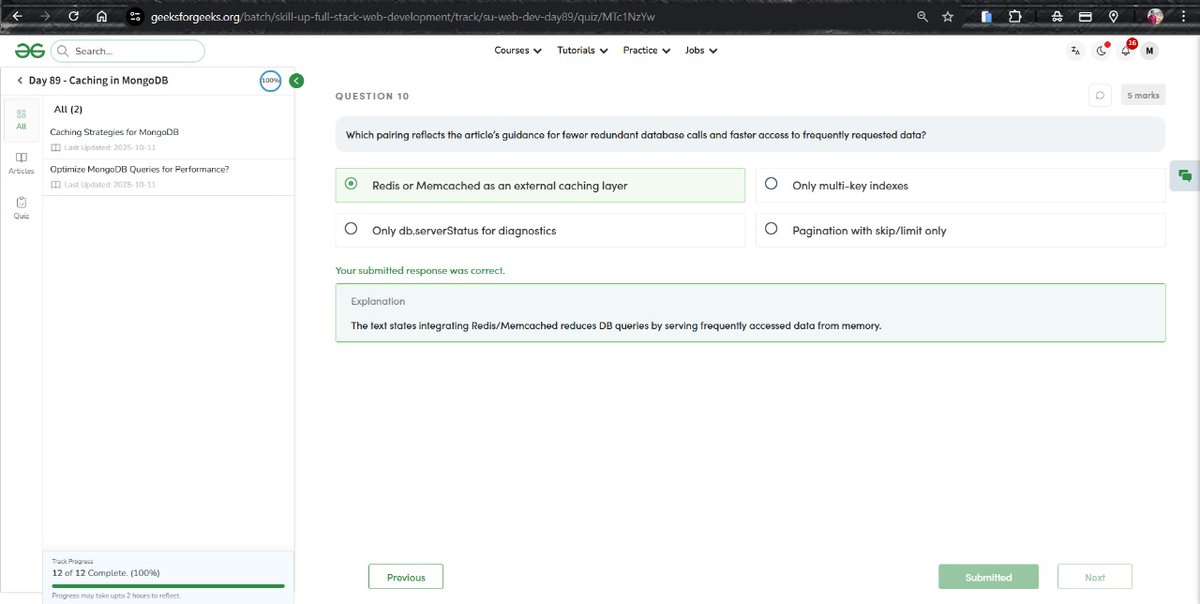The image size is (1200, 604).
Task: Click the GeeksforGeeks logo
Action: (29, 50)
